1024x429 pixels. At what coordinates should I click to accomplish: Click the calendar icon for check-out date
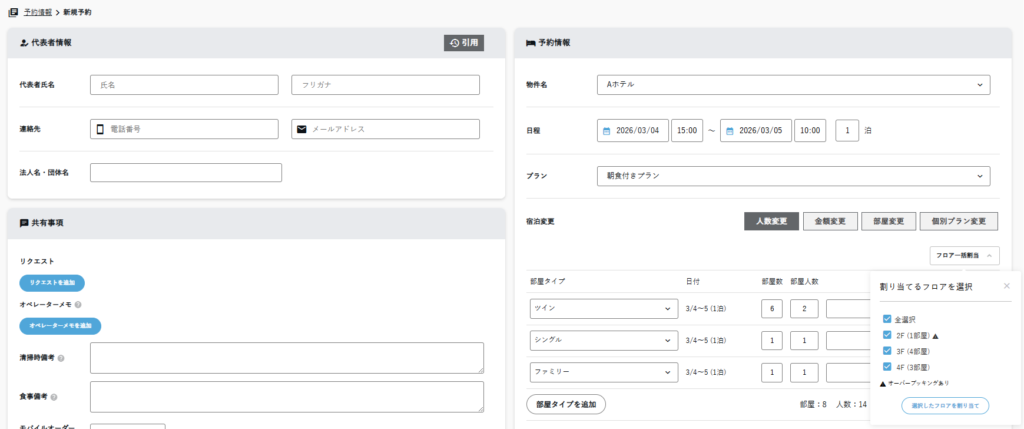(731, 130)
